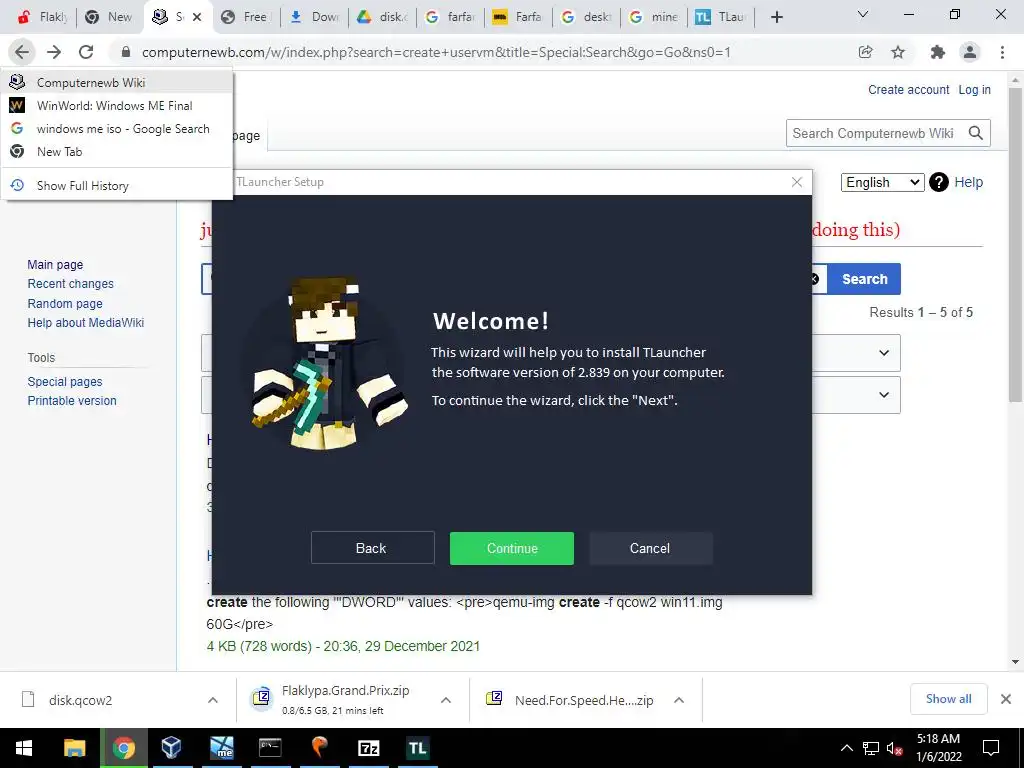Open the Windows Start menu
The height and width of the screenshot is (768, 1024).
click(x=24, y=748)
